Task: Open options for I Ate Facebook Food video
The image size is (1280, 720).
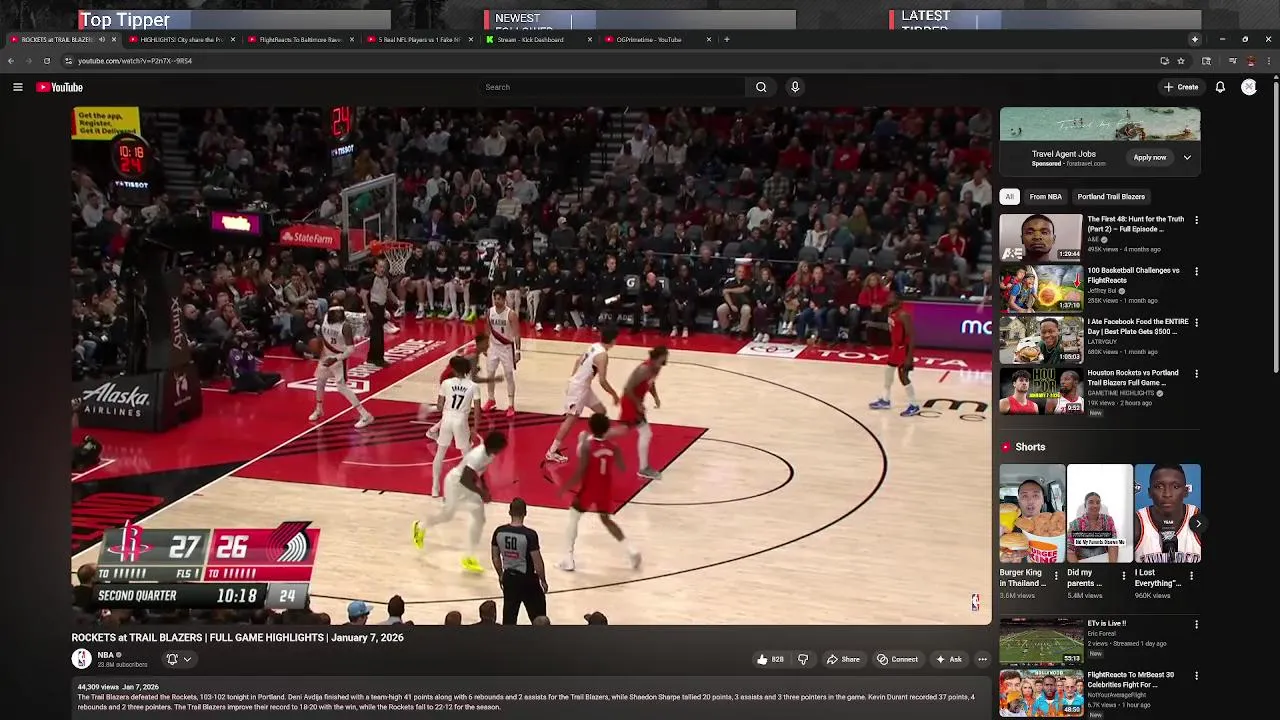Action: (x=1196, y=323)
